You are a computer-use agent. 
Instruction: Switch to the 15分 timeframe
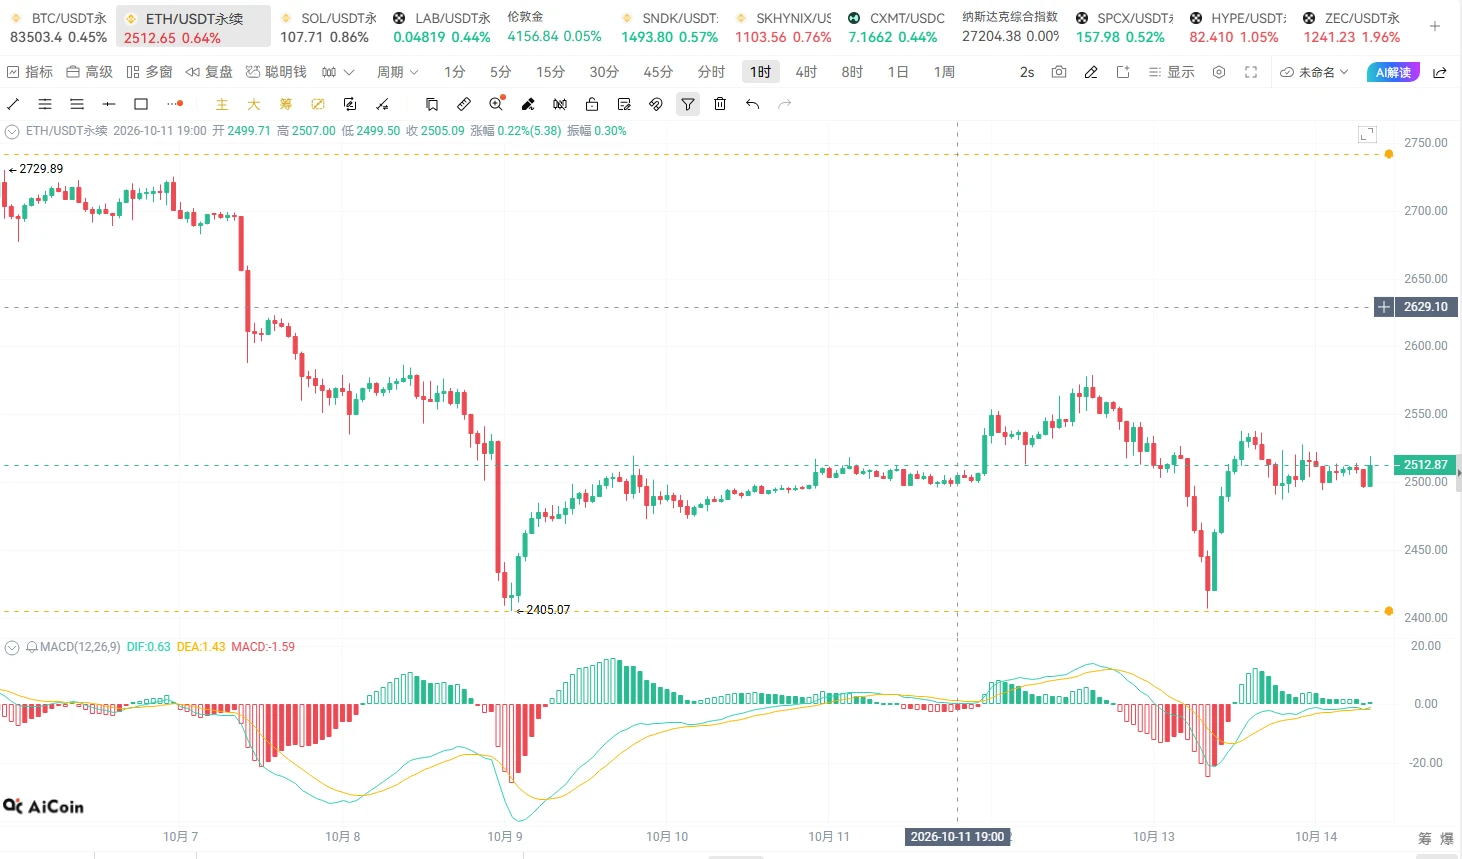coord(550,72)
